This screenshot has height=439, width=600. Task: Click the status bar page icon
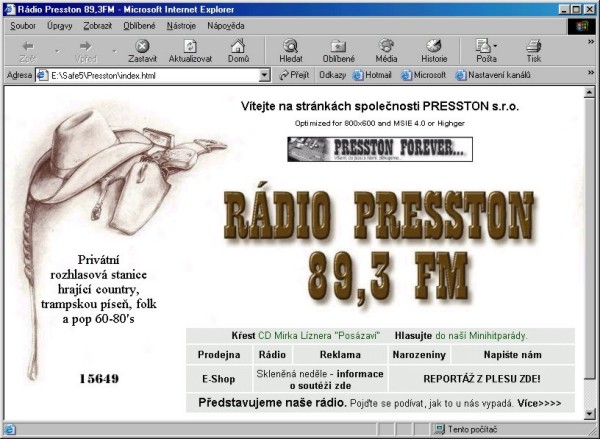[x=10, y=429]
